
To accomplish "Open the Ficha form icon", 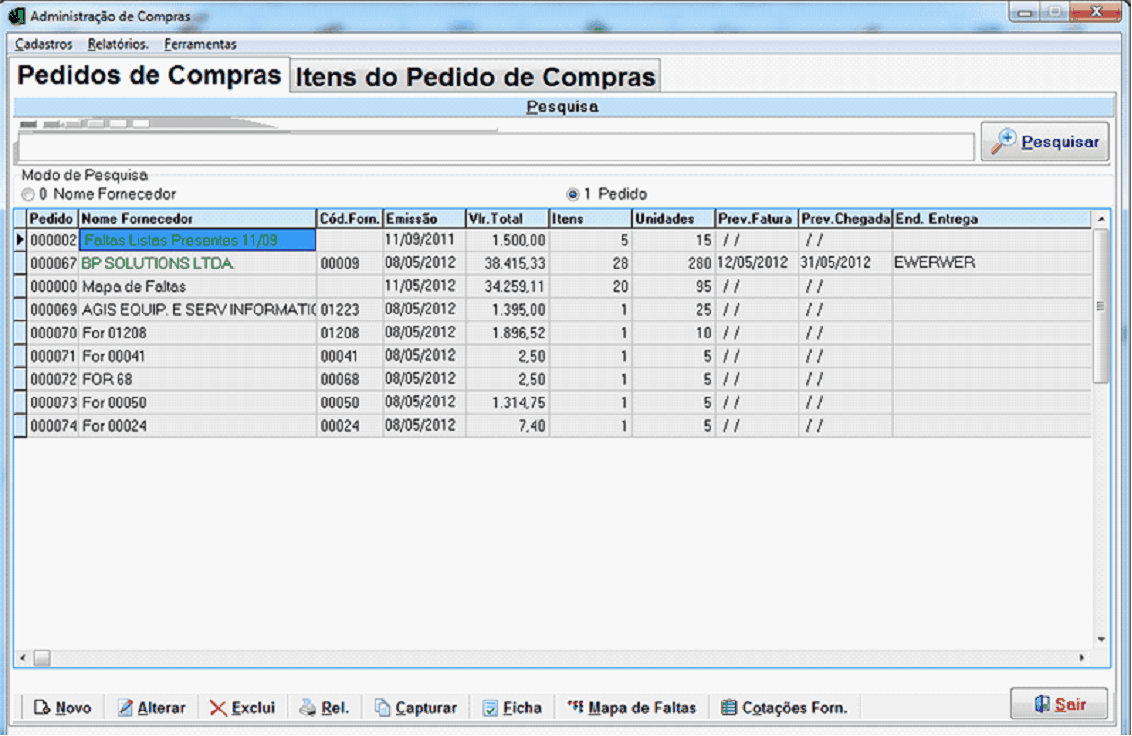I will [x=490, y=708].
